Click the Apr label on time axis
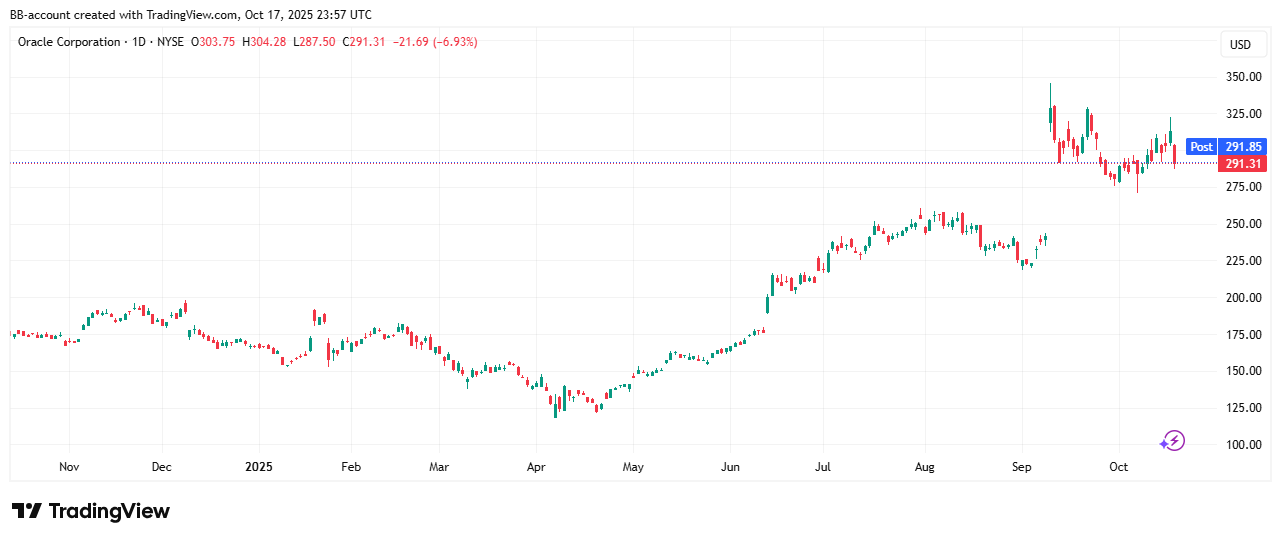The height and width of the screenshot is (541, 1281). 536,467
